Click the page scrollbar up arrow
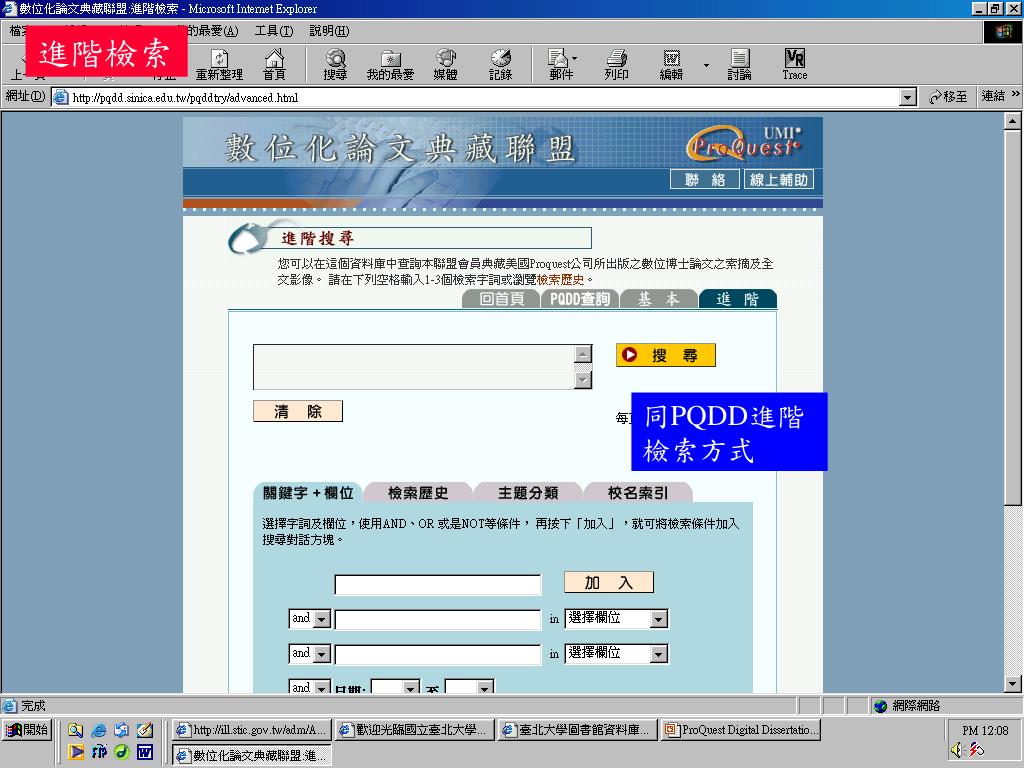 (x=1012, y=121)
